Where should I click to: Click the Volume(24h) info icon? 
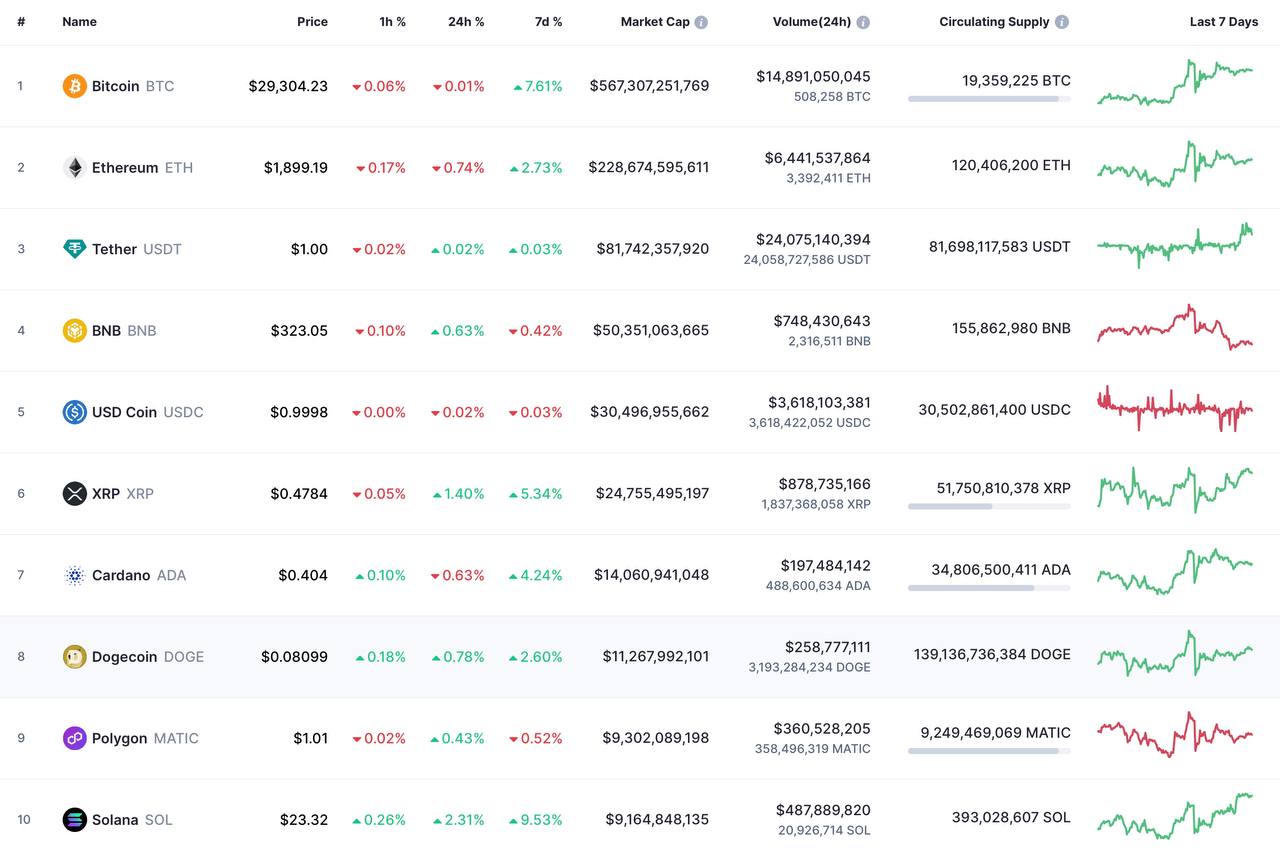coord(863,22)
